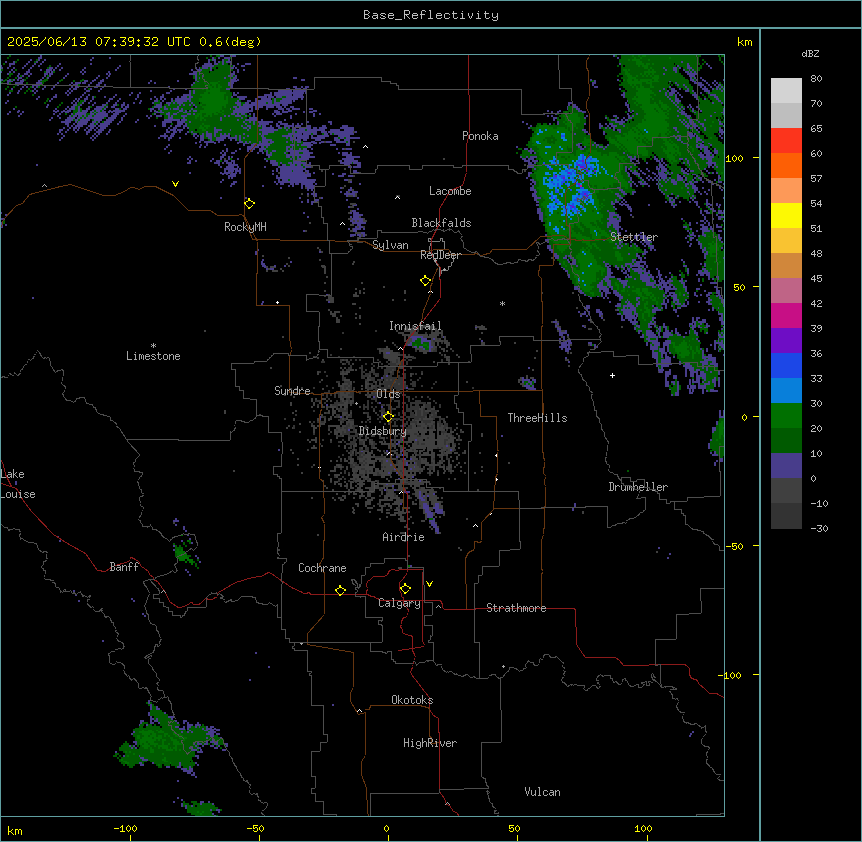This screenshot has height=842, width=862.
Task: Click the yellow V marker northwest of RockyMH
Action: click(x=175, y=184)
